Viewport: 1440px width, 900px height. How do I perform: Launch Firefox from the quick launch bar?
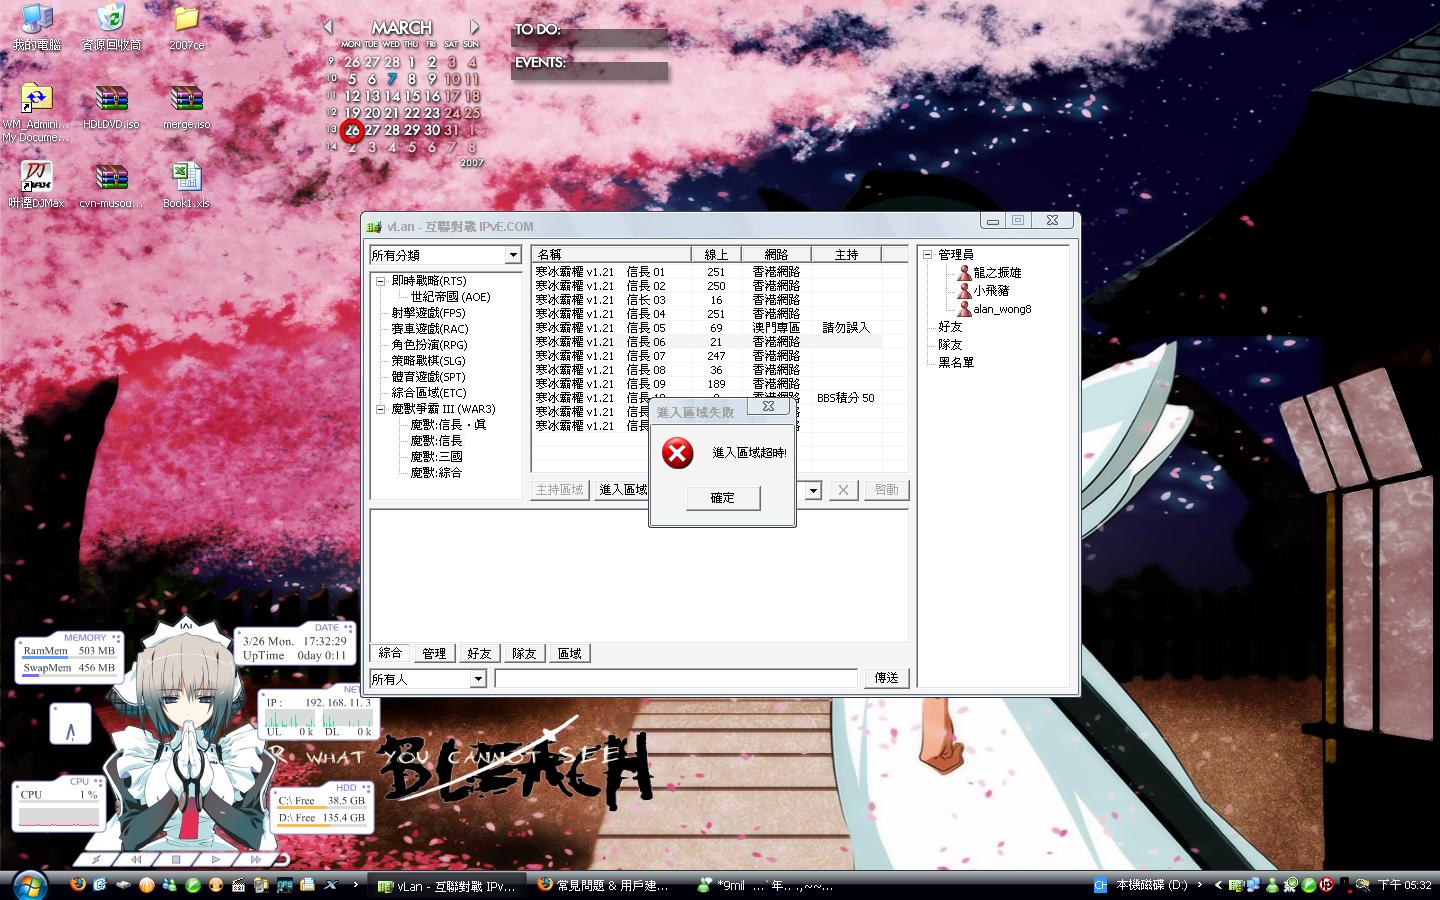[x=78, y=885]
